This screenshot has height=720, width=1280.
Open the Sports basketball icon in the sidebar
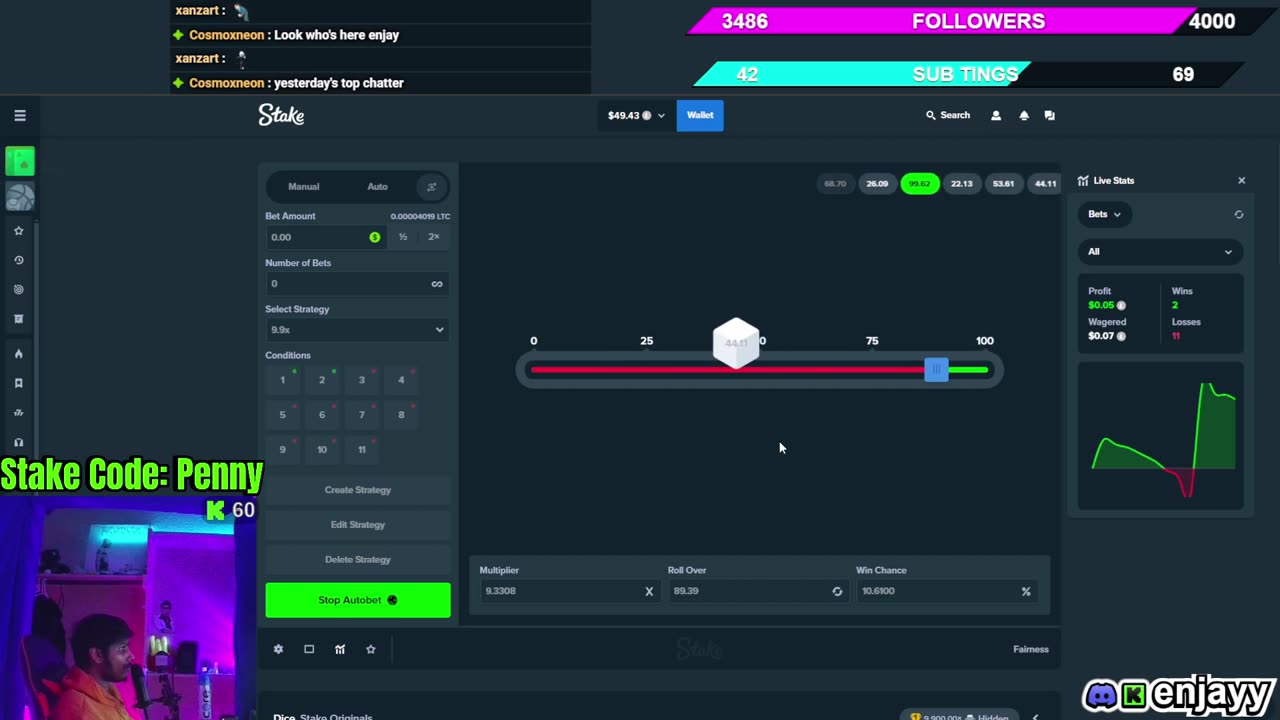tap(20, 197)
